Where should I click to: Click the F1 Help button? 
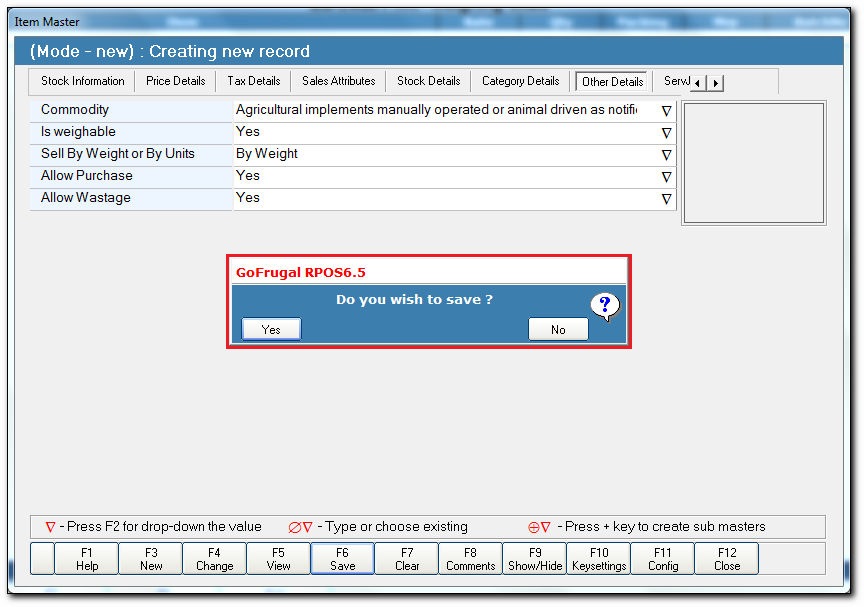(x=87, y=559)
